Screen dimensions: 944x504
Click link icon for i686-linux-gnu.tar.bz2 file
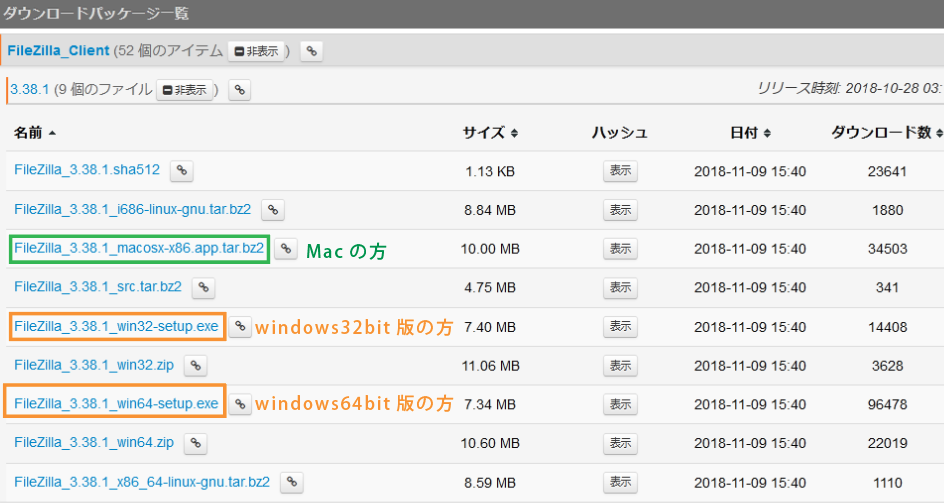[273, 210]
